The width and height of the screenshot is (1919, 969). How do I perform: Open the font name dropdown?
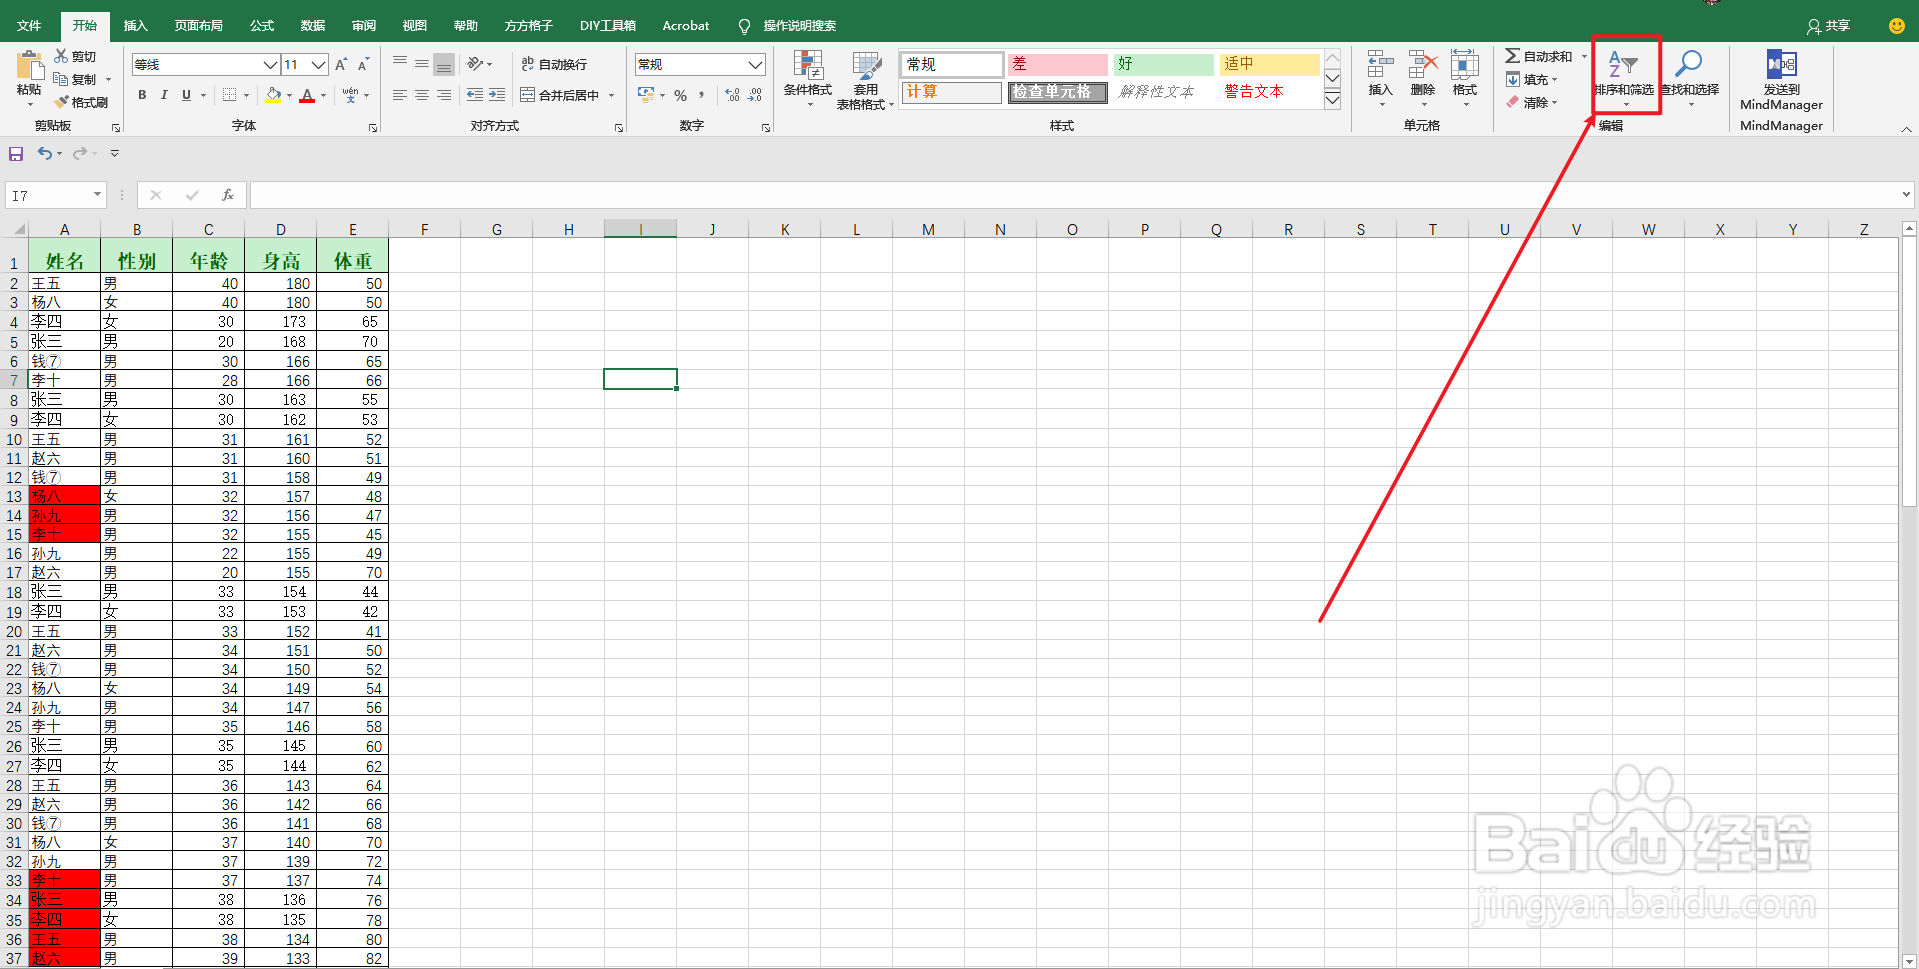[x=270, y=65]
